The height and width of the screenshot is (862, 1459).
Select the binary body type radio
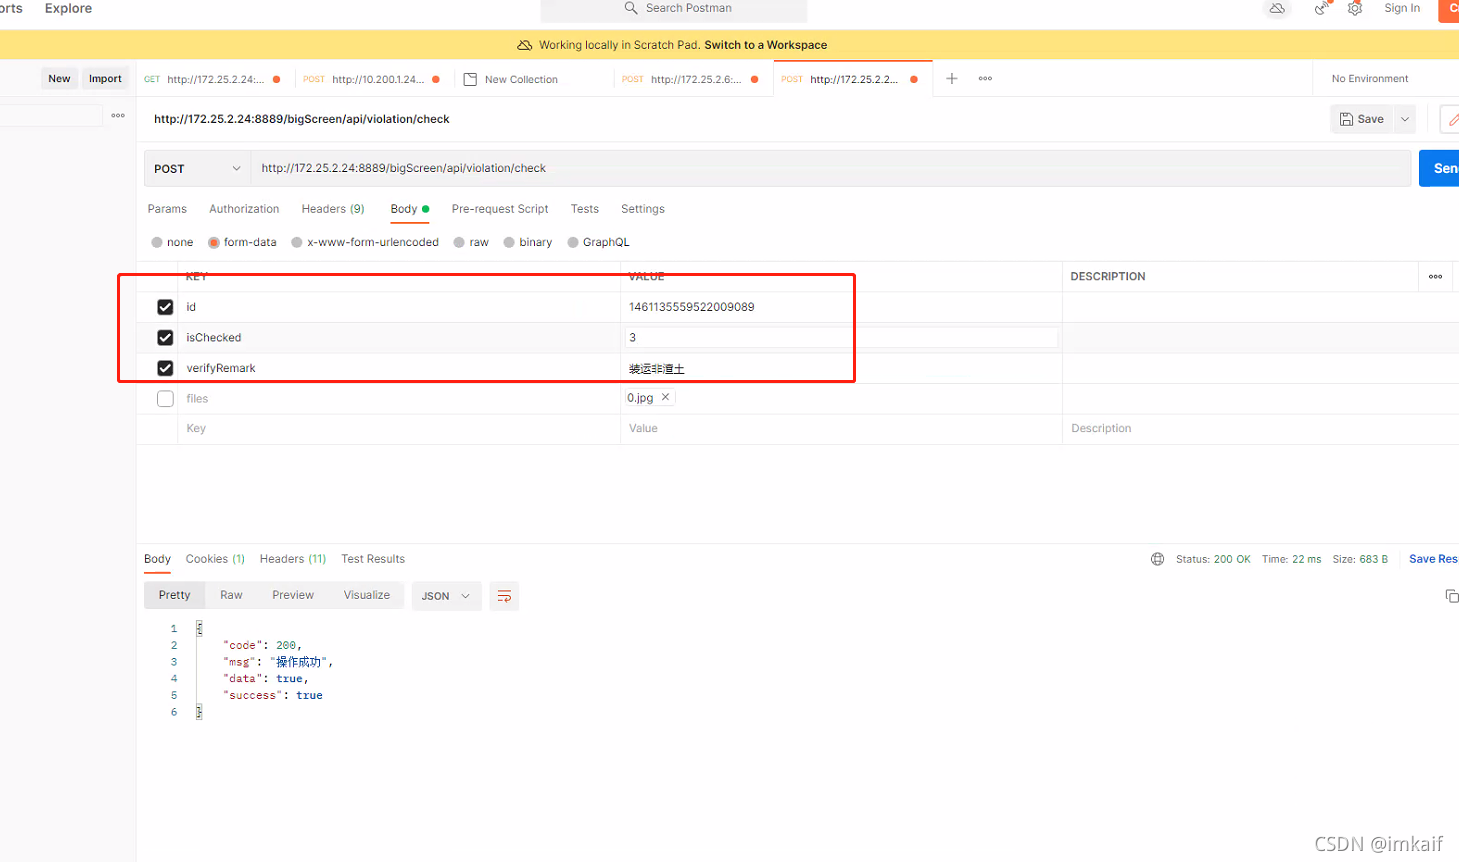[x=509, y=242]
